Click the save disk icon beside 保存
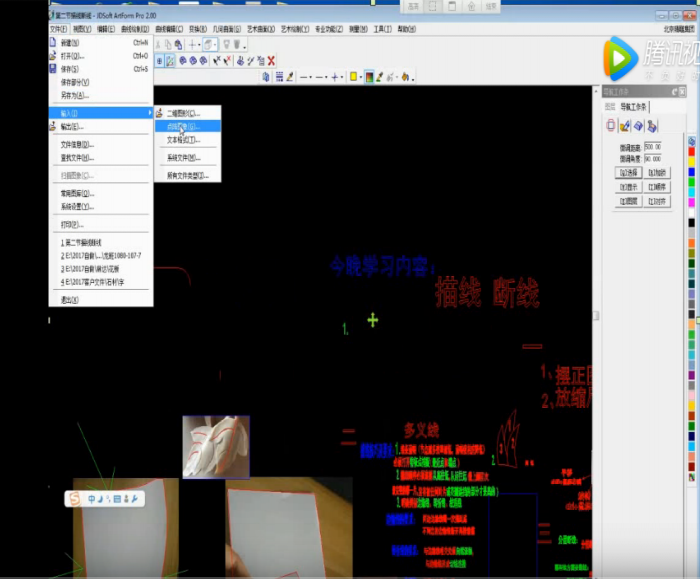Viewport: 700px width, 579px height. [54, 69]
